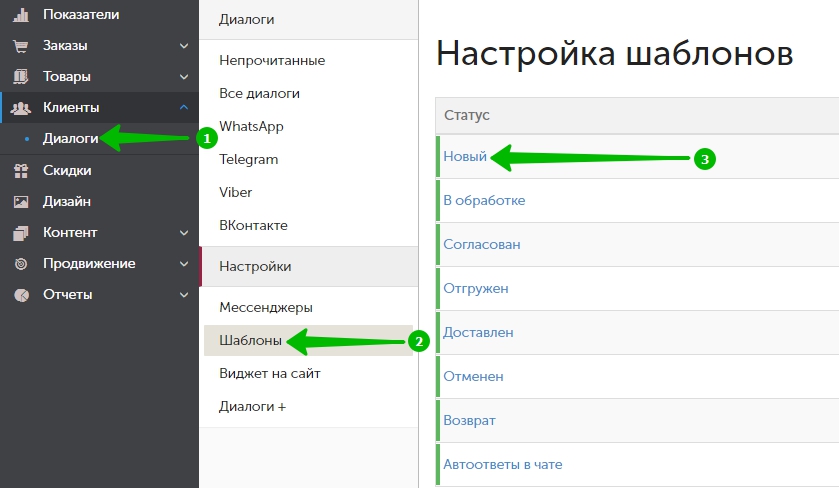
Task: Open the Новый status template
Action: point(465,157)
